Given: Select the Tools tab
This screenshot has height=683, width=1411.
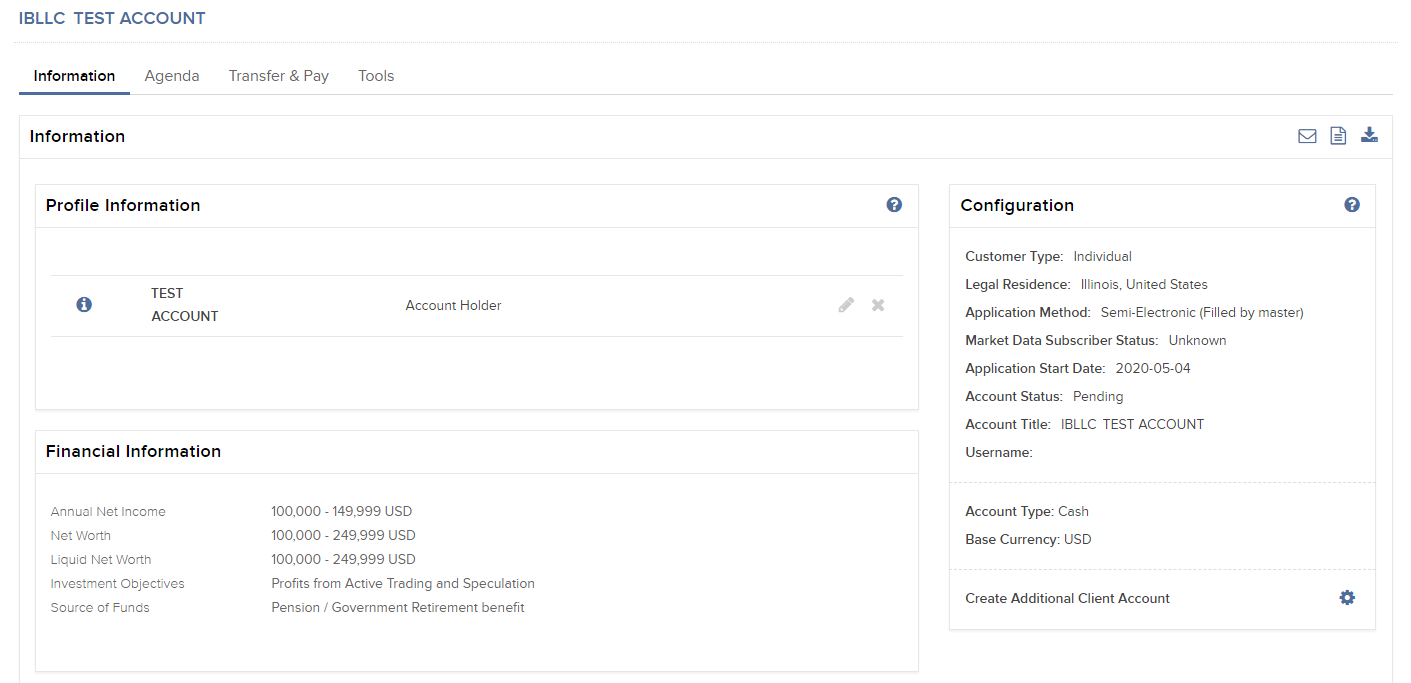Looking at the screenshot, I should tap(375, 75).
